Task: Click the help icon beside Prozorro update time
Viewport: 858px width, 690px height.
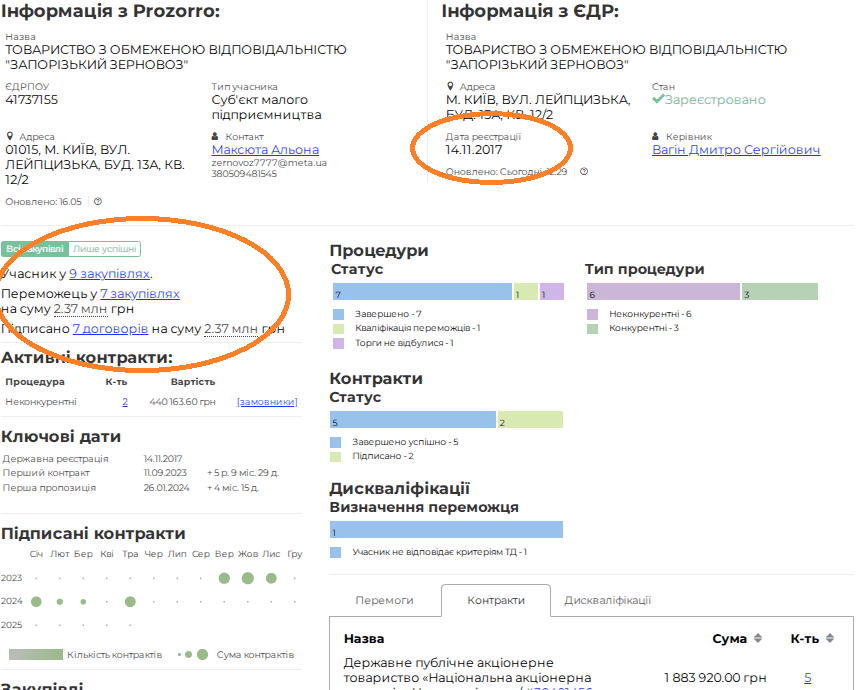Action: pos(98,201)
